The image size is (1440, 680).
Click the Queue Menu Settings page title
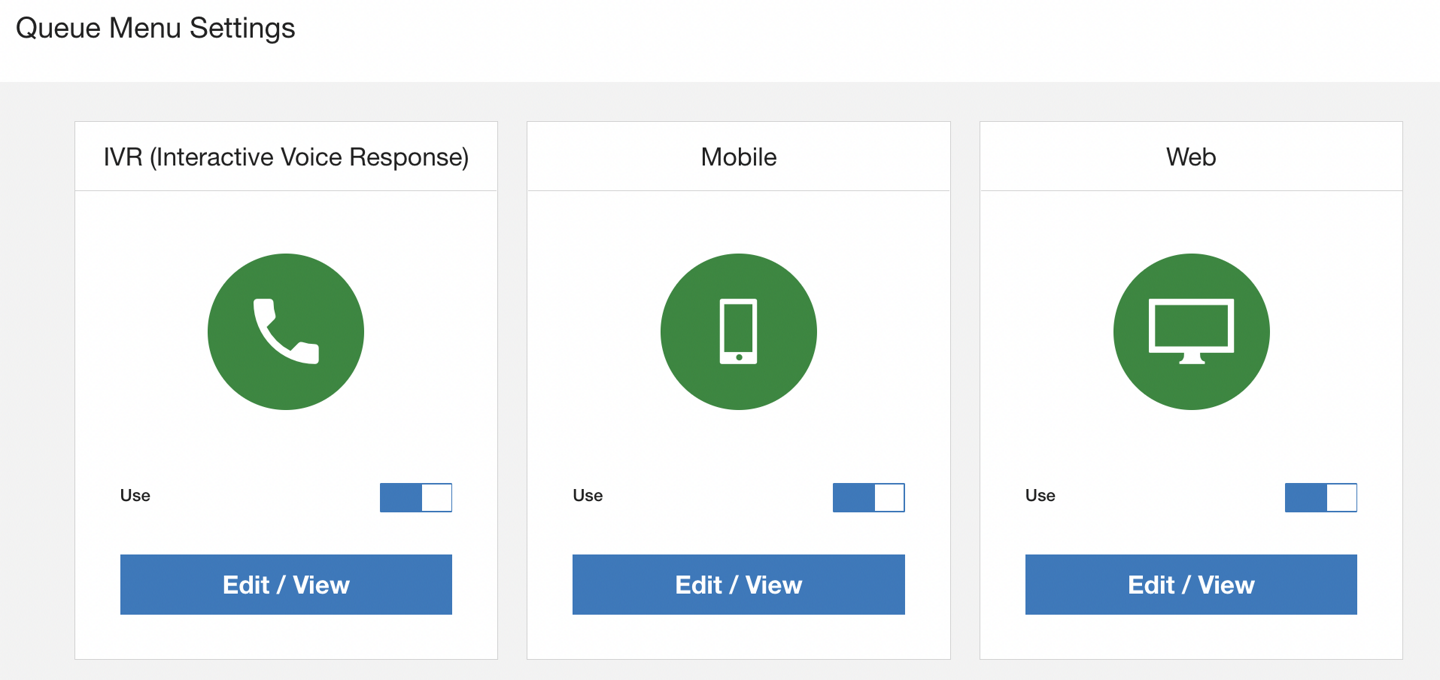tap(155, 28)
